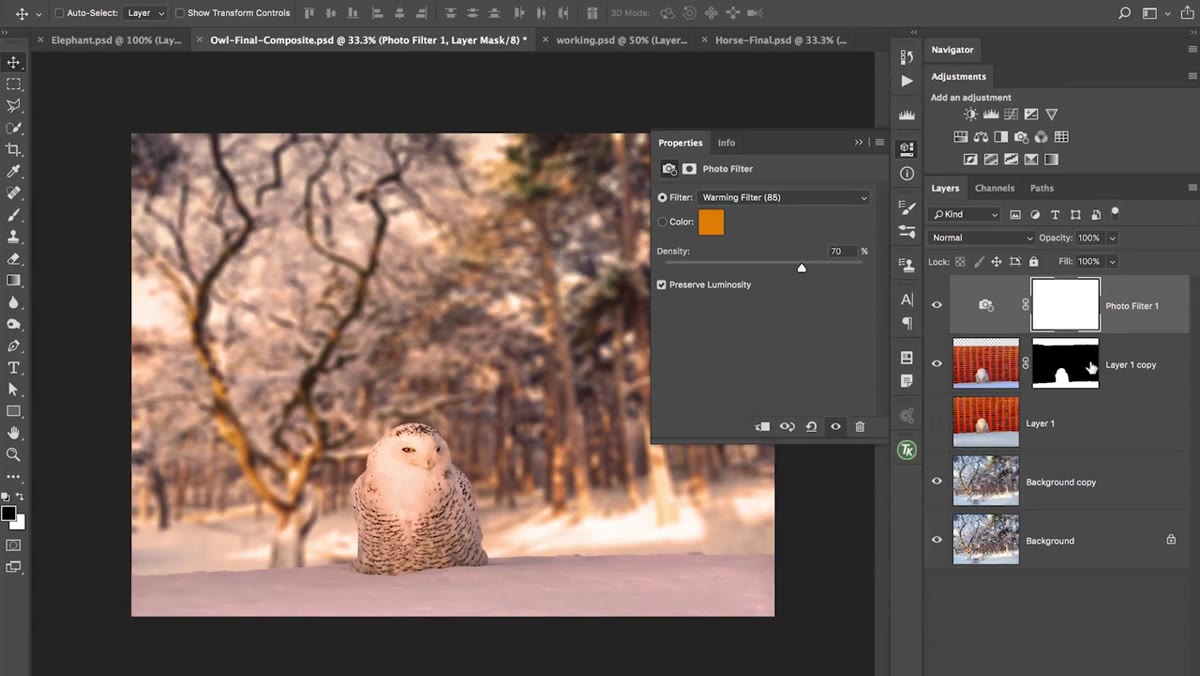
Task: Hide the Layer 1 copy layer
Action: (x=937, y=364)
